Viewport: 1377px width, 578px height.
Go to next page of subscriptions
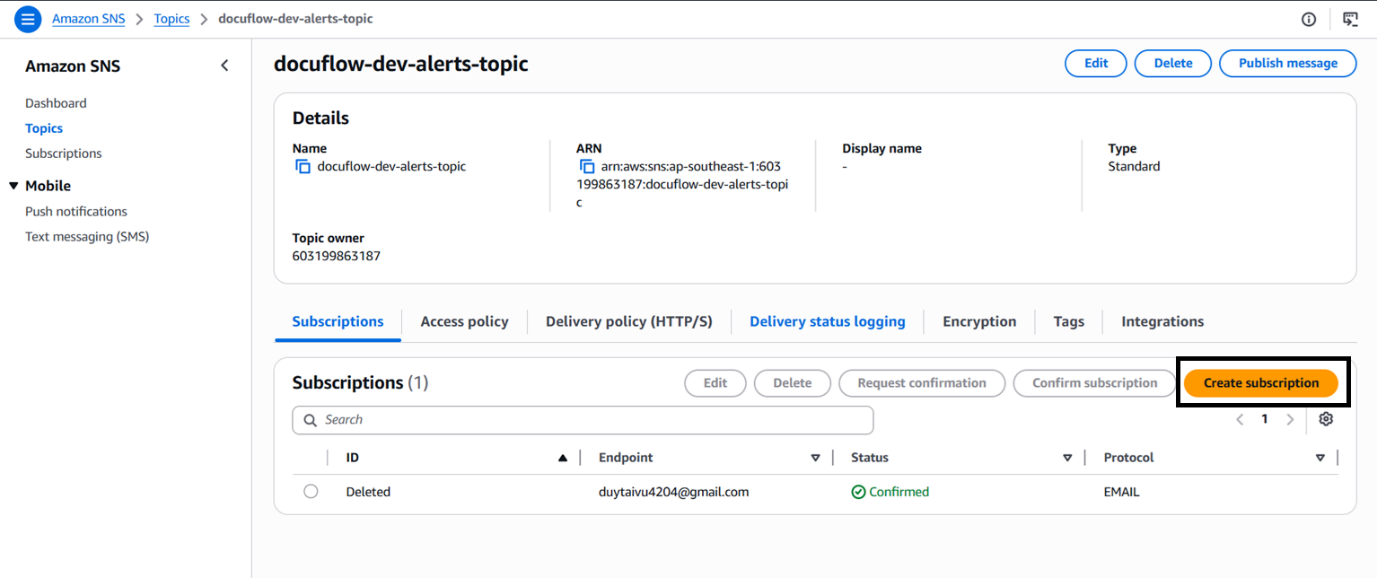1290,420
